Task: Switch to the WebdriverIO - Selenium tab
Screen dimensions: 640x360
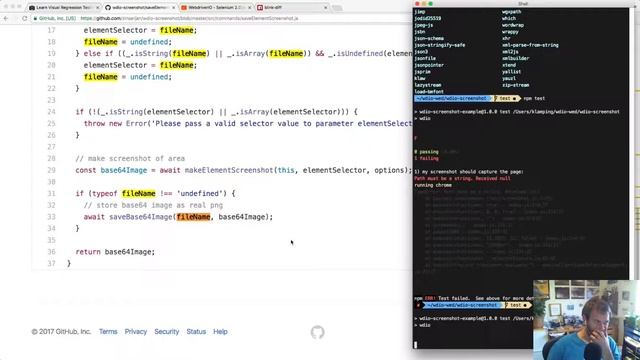Action: pyautogui.click(x=216, y=7)
